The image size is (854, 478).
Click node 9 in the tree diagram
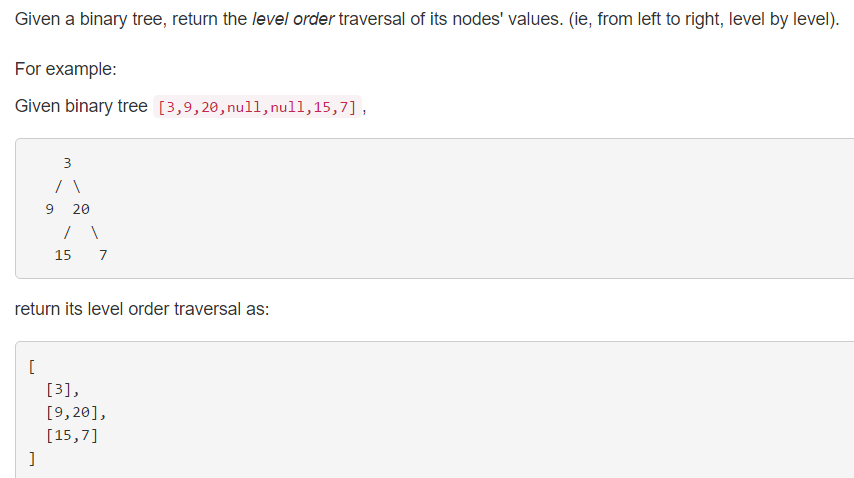50,209
